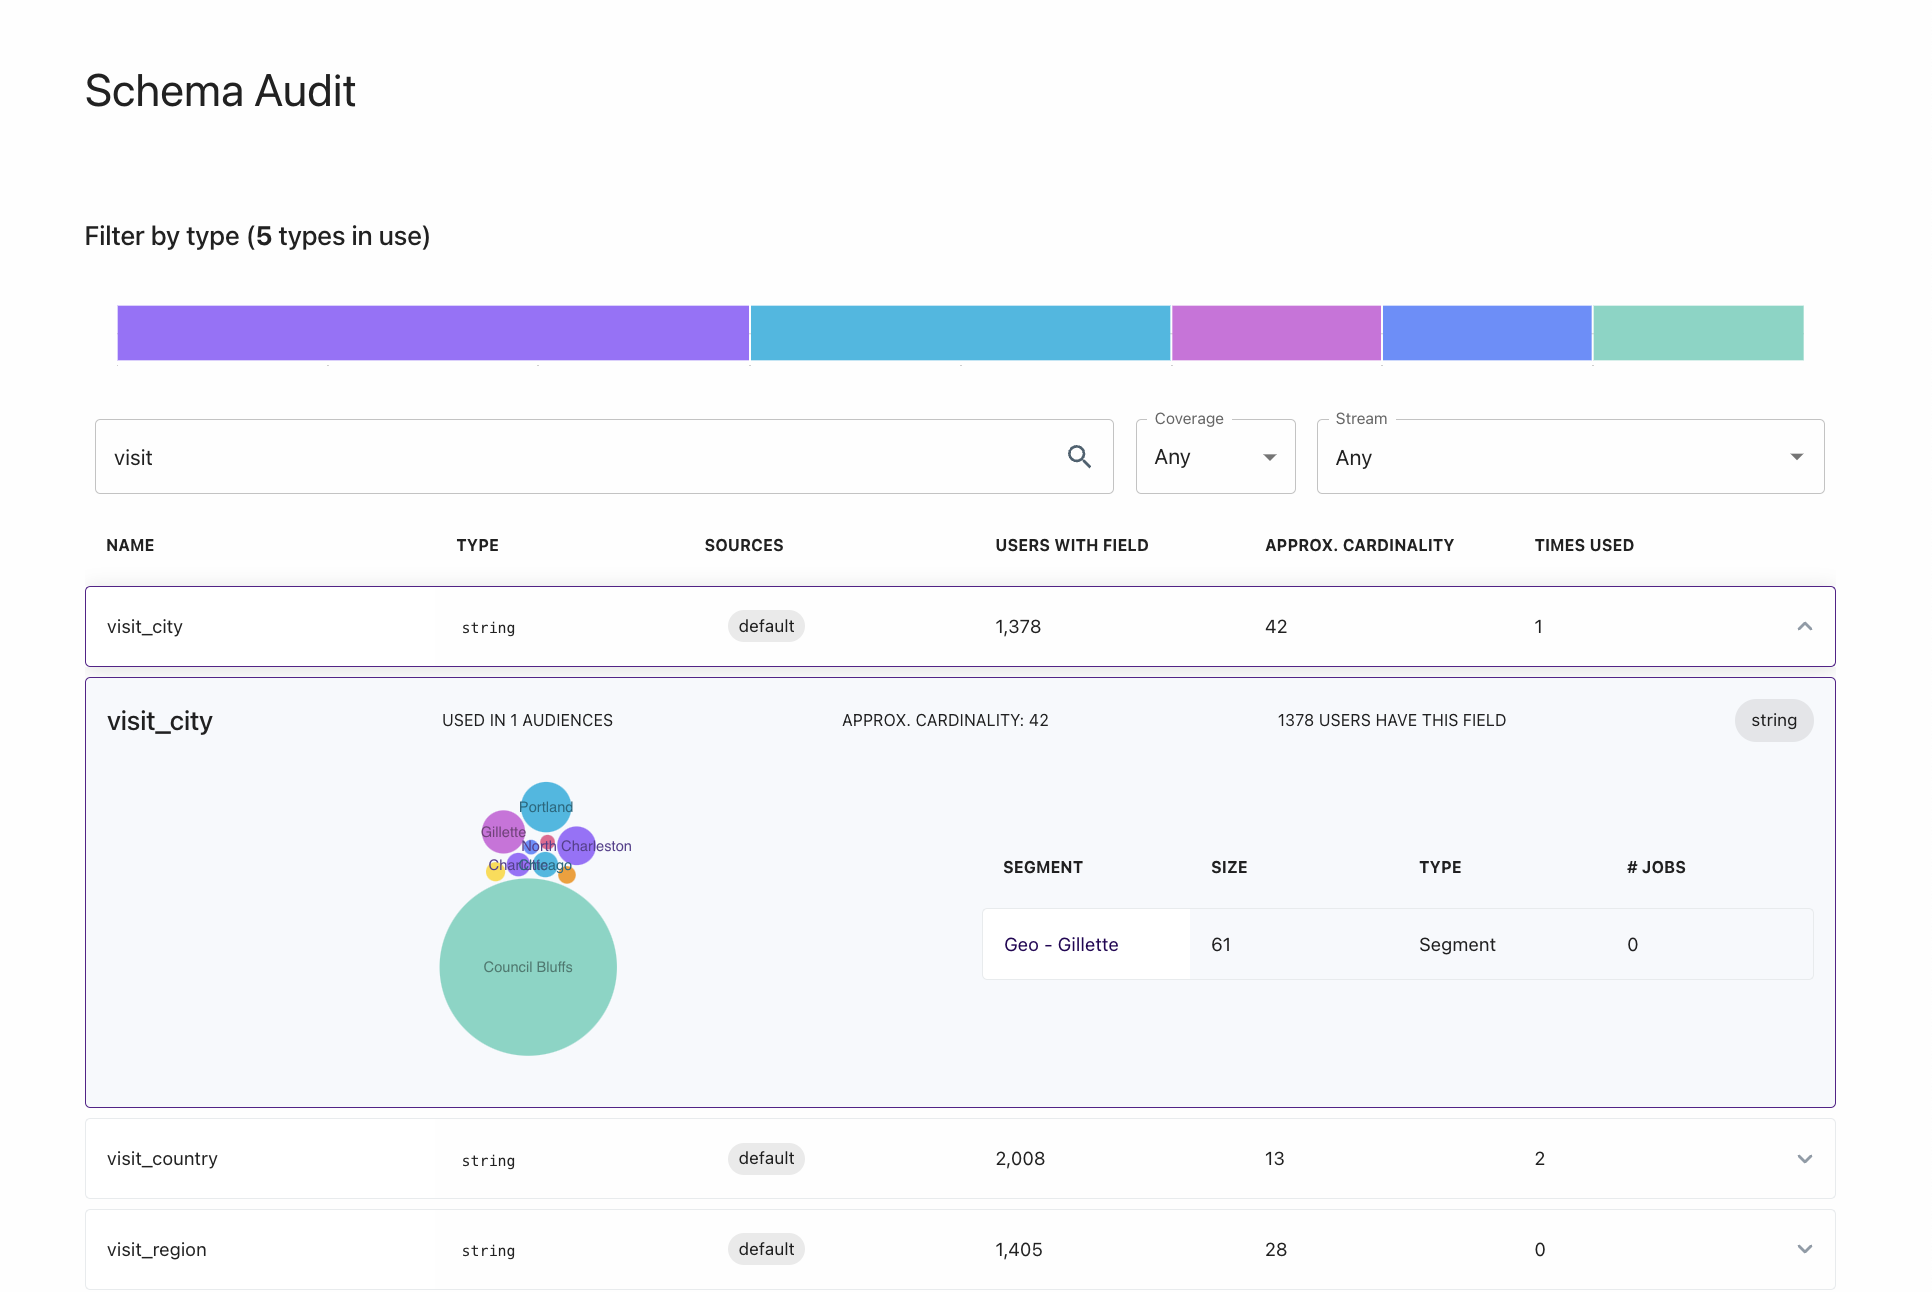Collapse the visit_city row chevron
The height and width of the screenshot is (1292, 1932).
(1804, 627)
